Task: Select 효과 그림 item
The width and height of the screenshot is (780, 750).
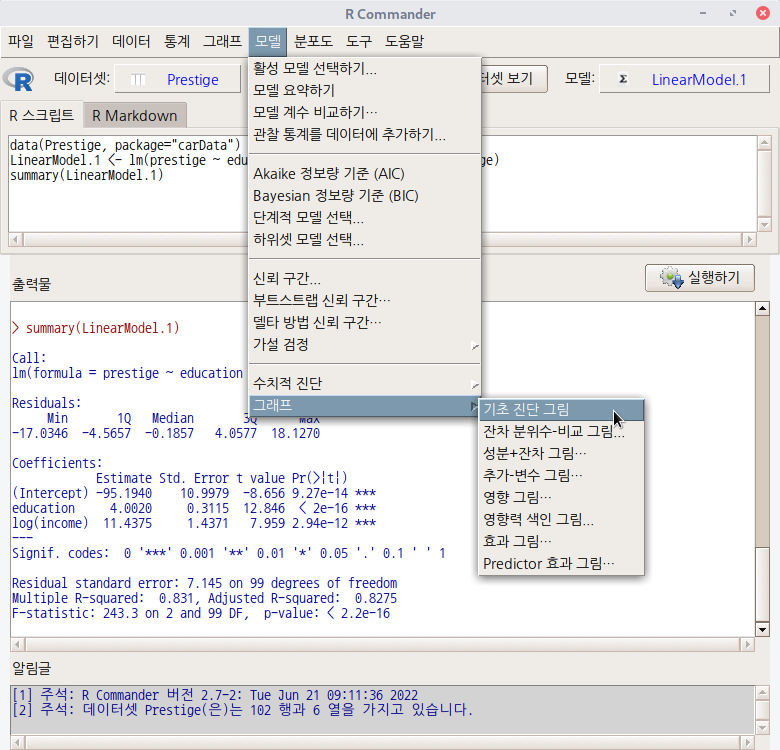Action: (x=561, y=541)
